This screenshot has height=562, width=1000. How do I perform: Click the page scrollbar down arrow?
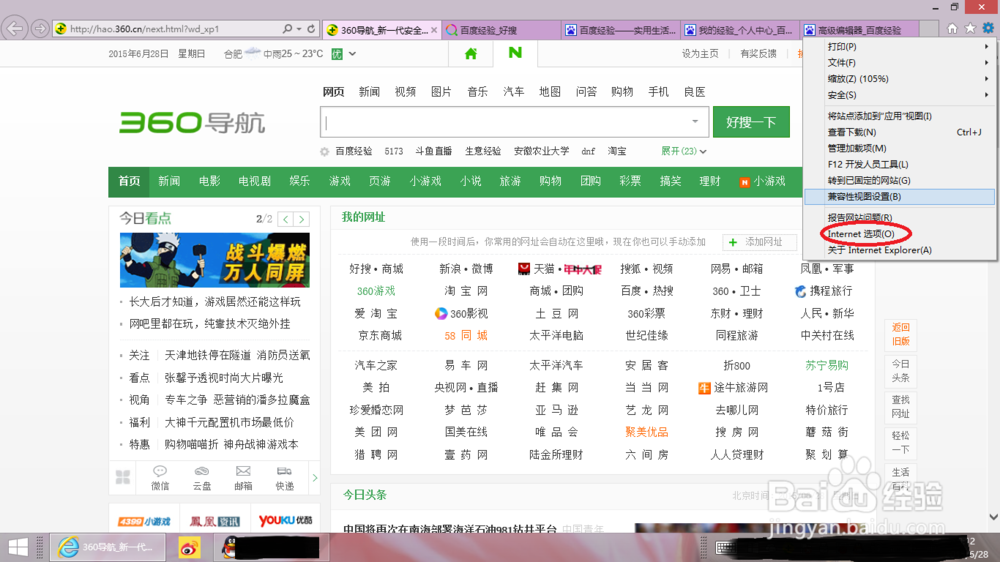(x=994, y=517)
